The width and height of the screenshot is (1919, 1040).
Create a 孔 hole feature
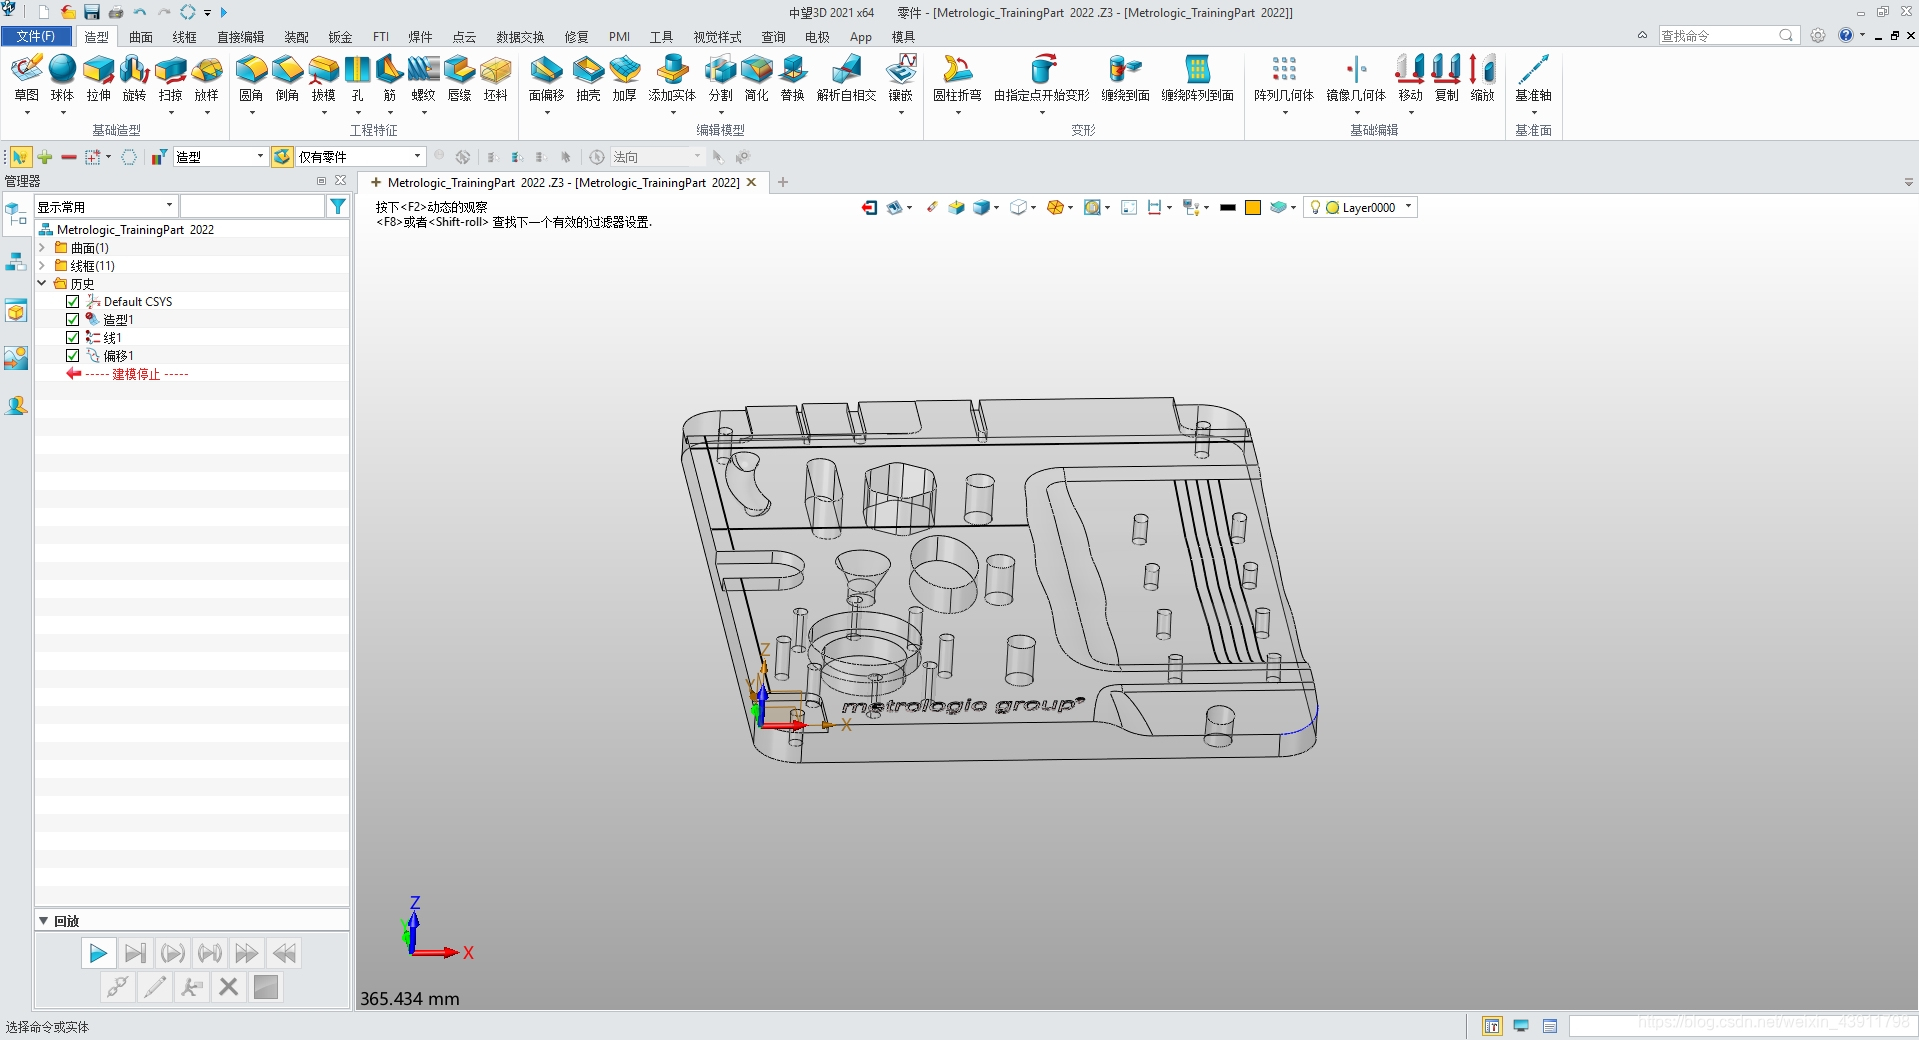pyautogui.click(x=357, y=78)
